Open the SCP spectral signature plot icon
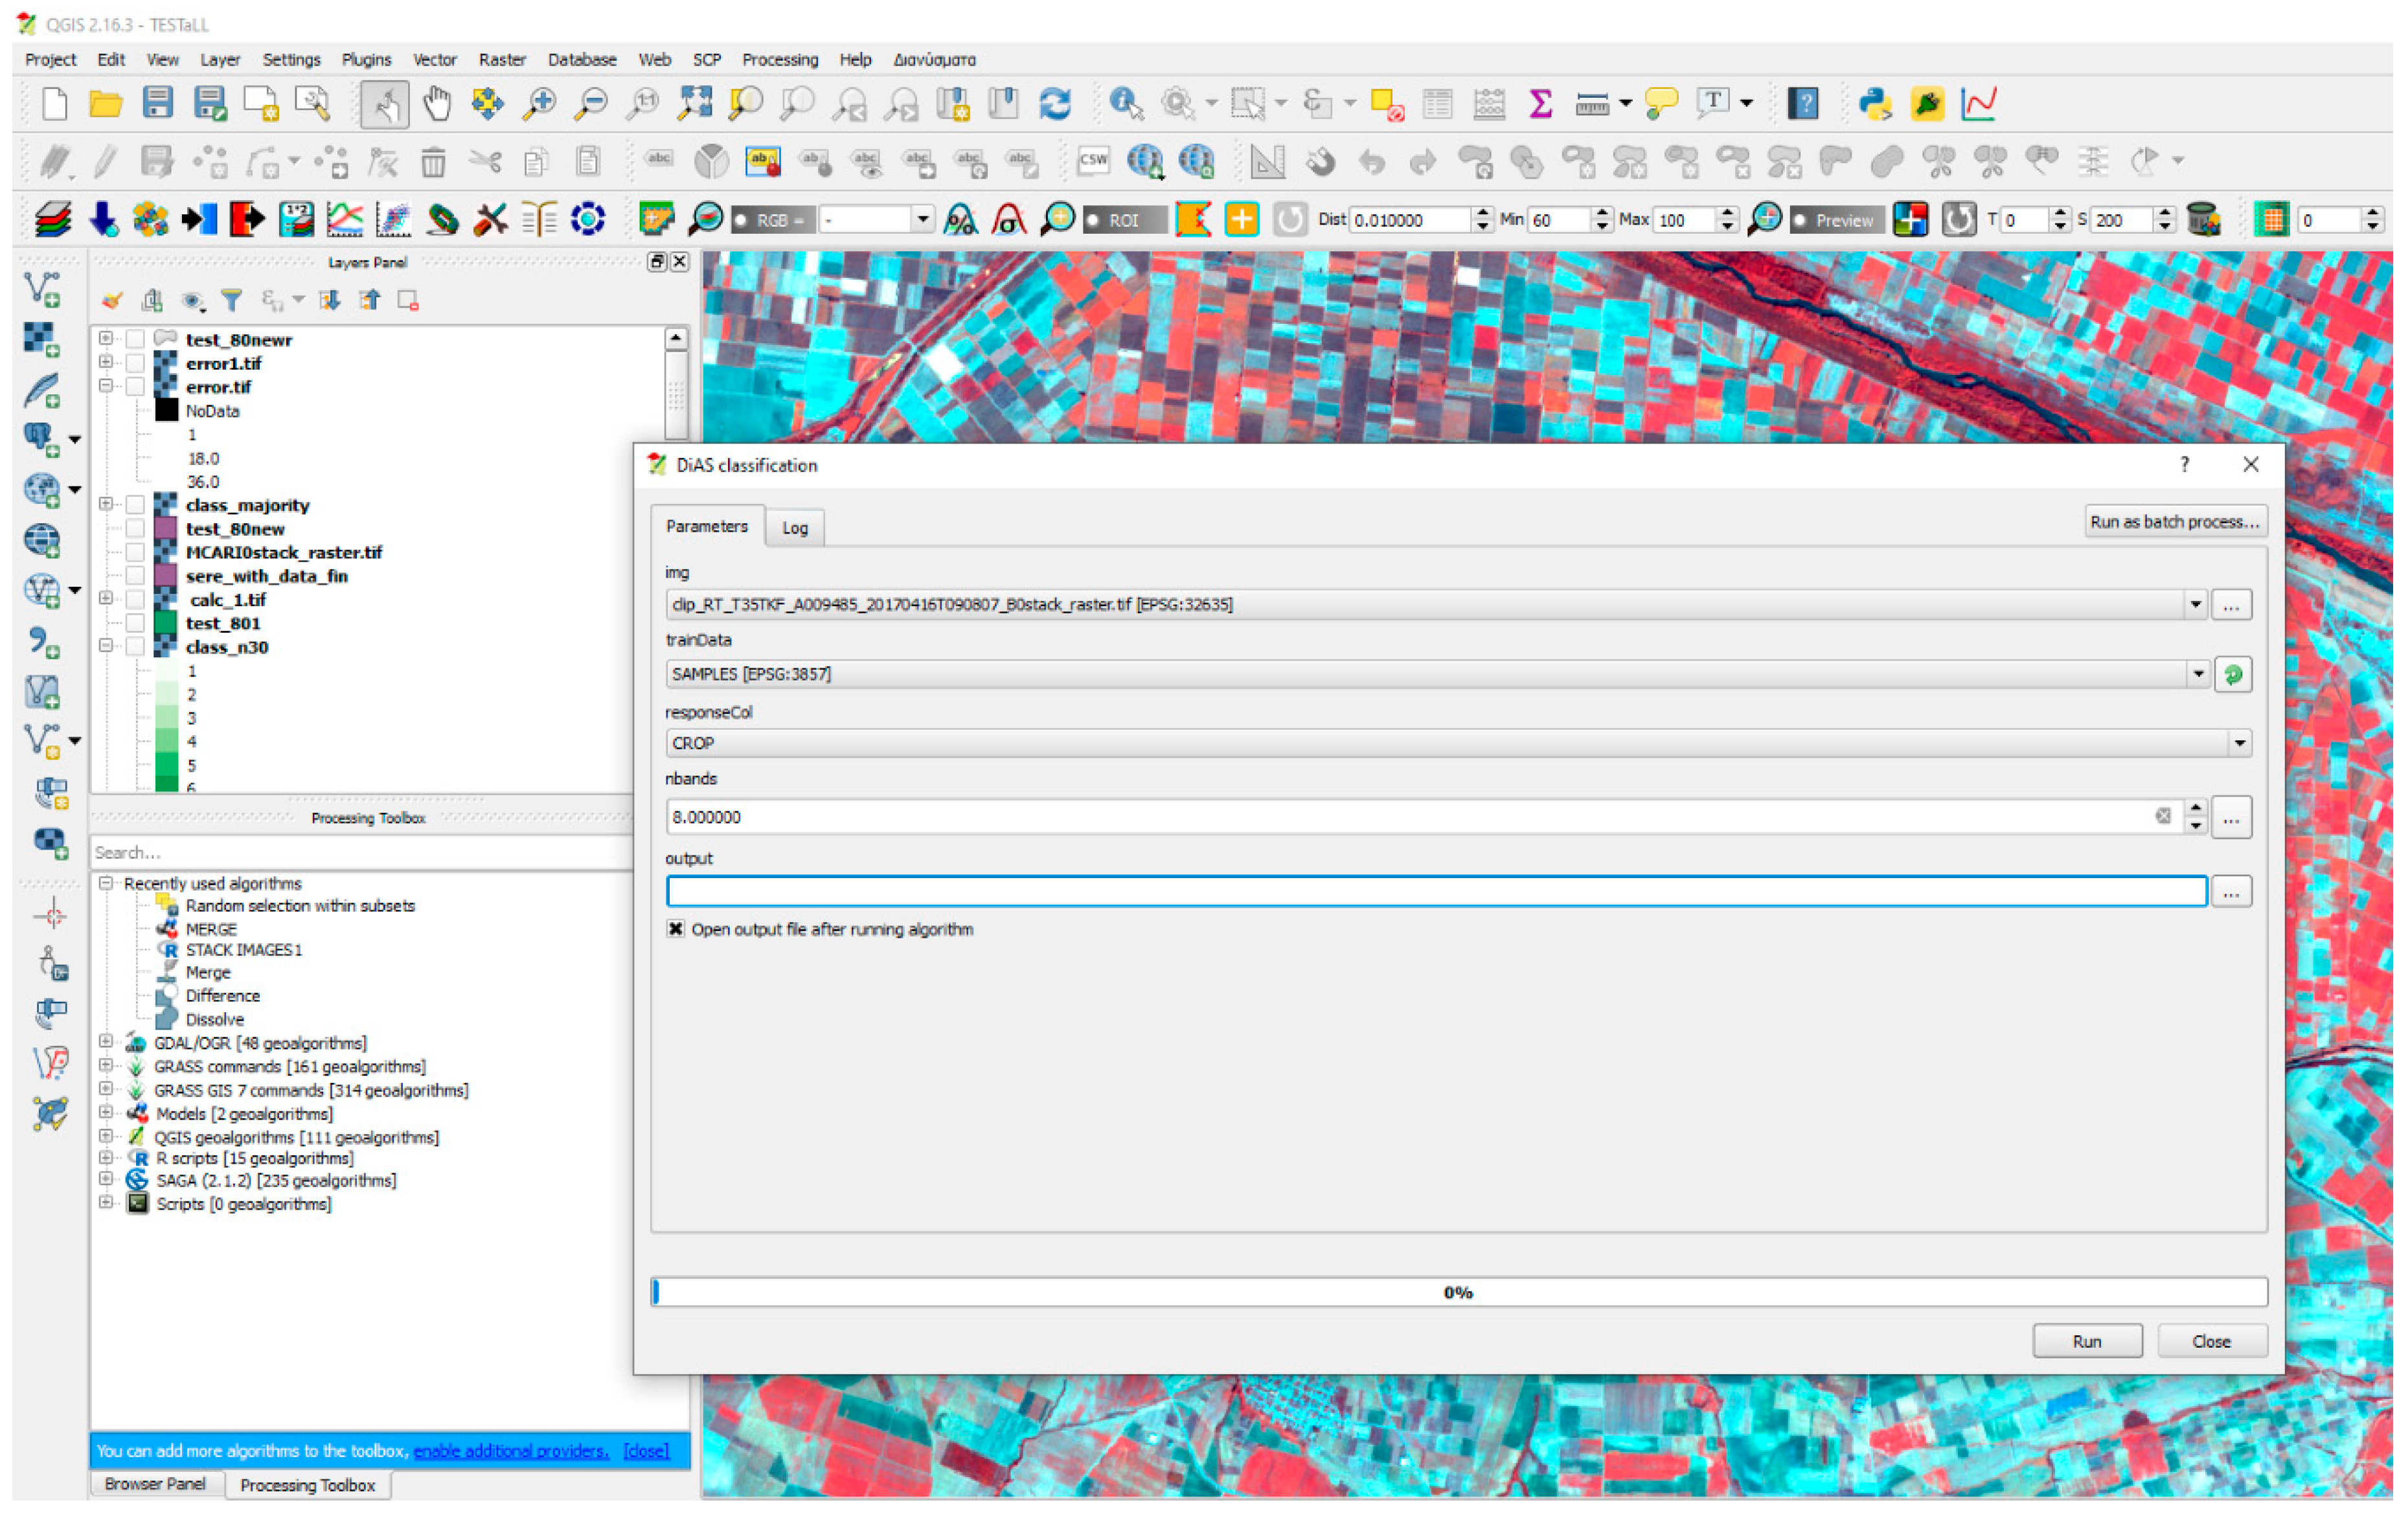This screenshot has width=2408, height=1518. point(345,219)
